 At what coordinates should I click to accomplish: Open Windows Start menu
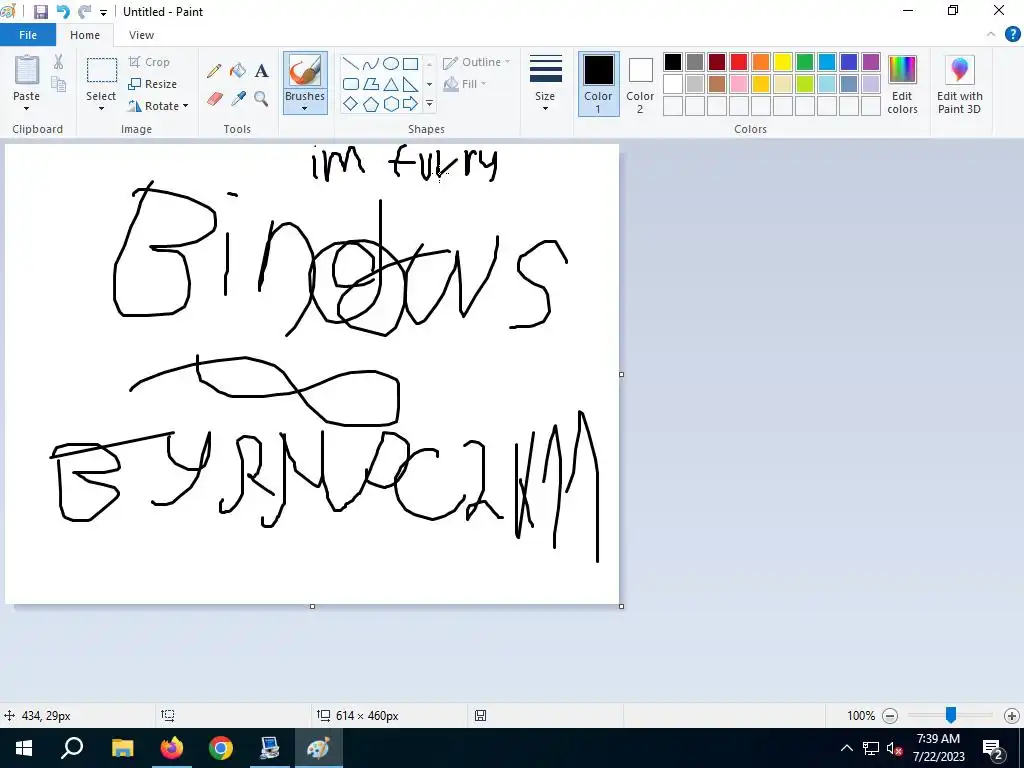tap(24, 748)
